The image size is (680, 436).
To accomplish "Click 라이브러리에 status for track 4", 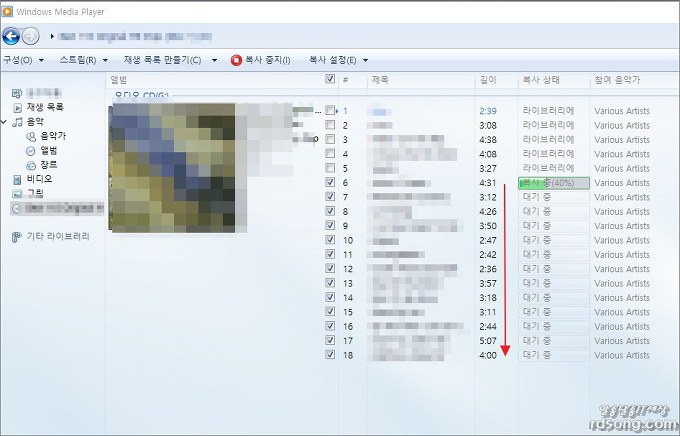I will 549,154.
